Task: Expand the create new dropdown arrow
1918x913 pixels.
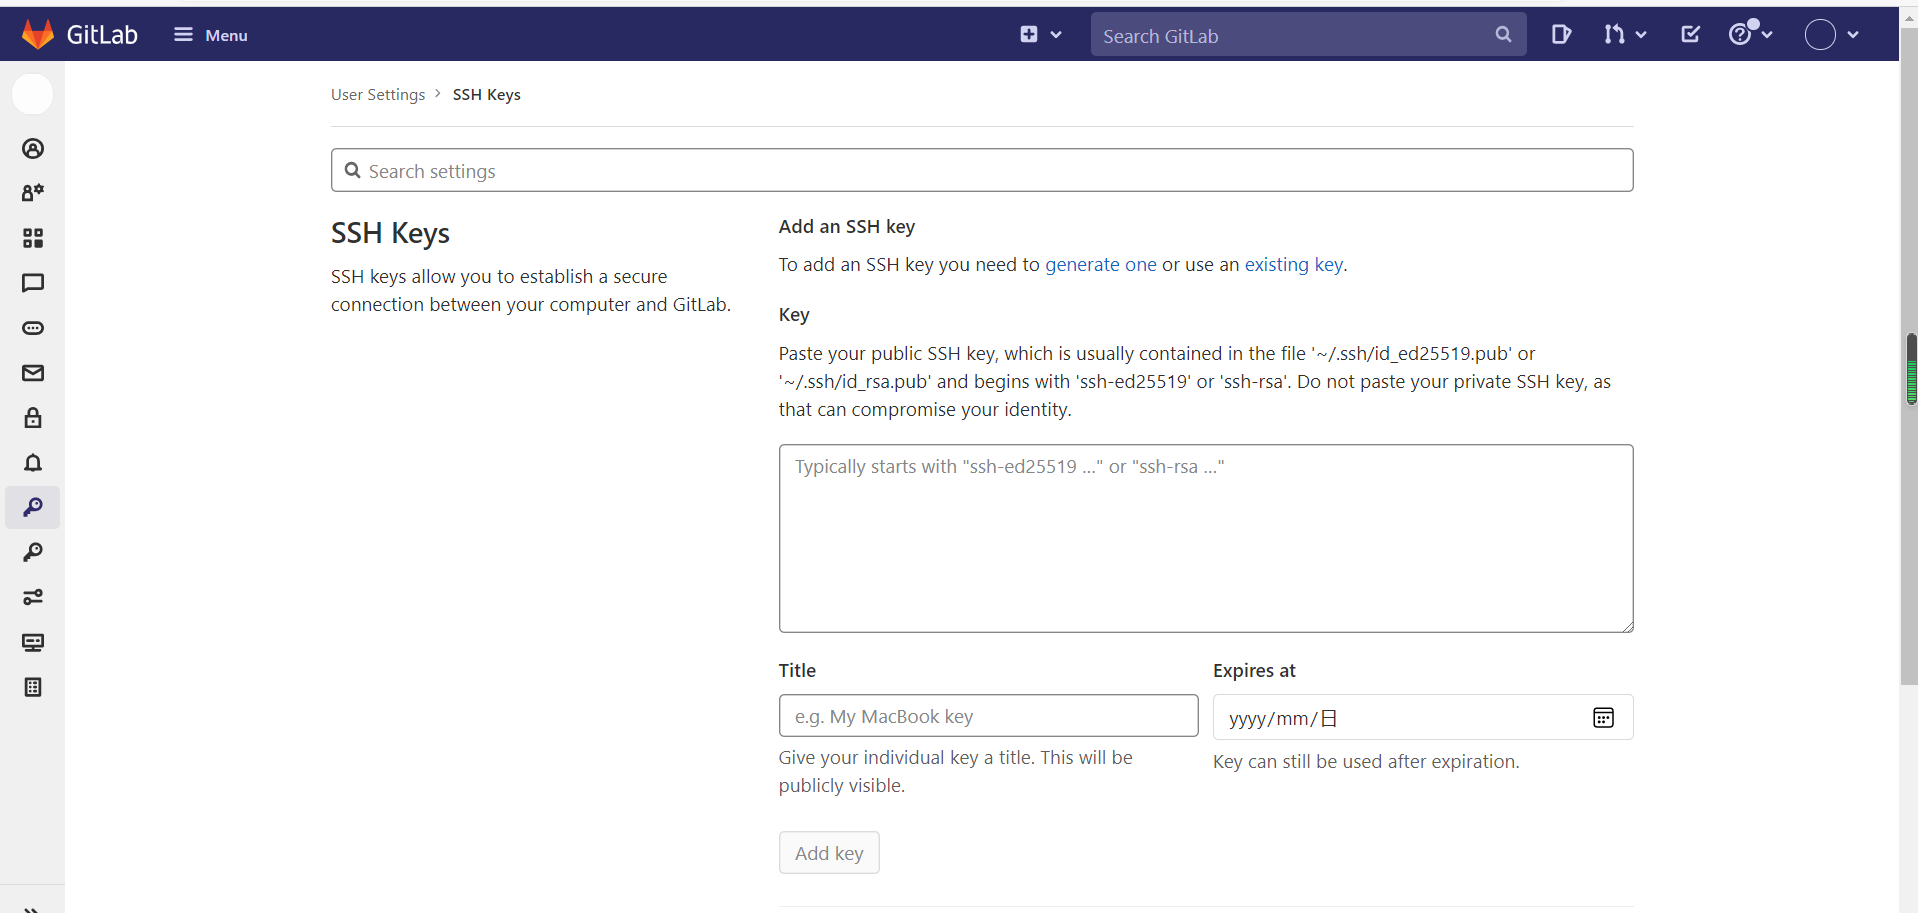Action: (1056, 35)
